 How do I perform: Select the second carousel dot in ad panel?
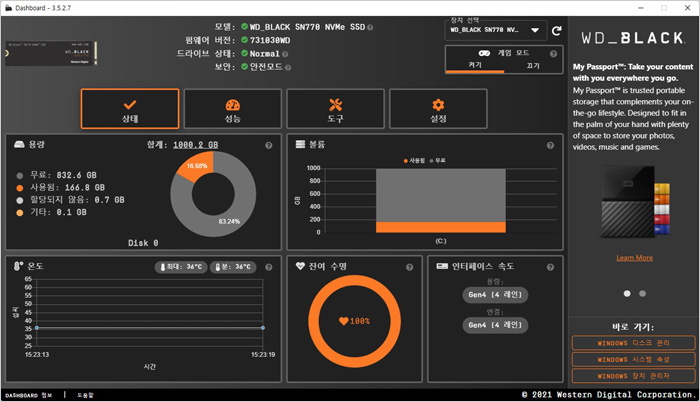tap(642, 293)
